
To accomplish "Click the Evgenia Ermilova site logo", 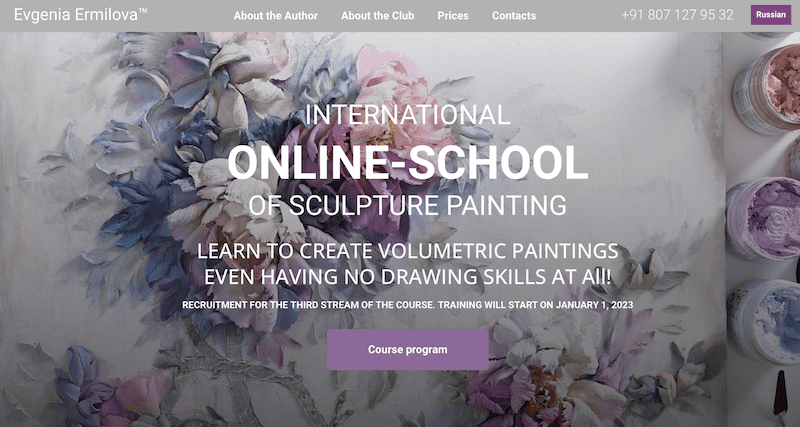I will [81, 15].
